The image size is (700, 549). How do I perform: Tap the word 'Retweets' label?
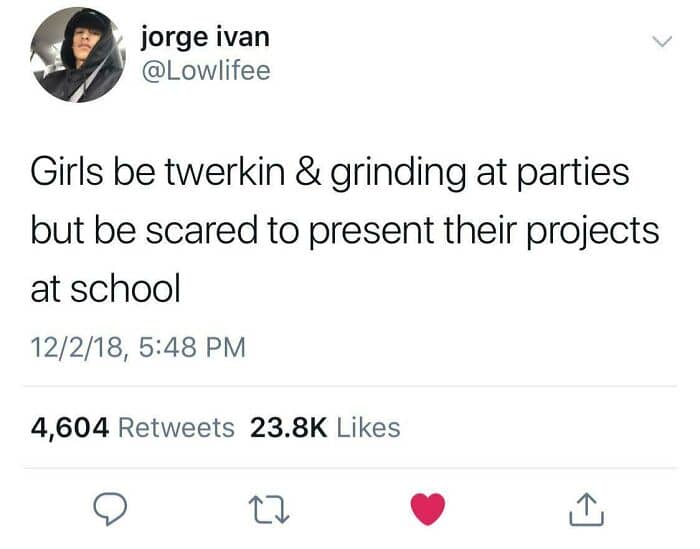tap(176, 428)
